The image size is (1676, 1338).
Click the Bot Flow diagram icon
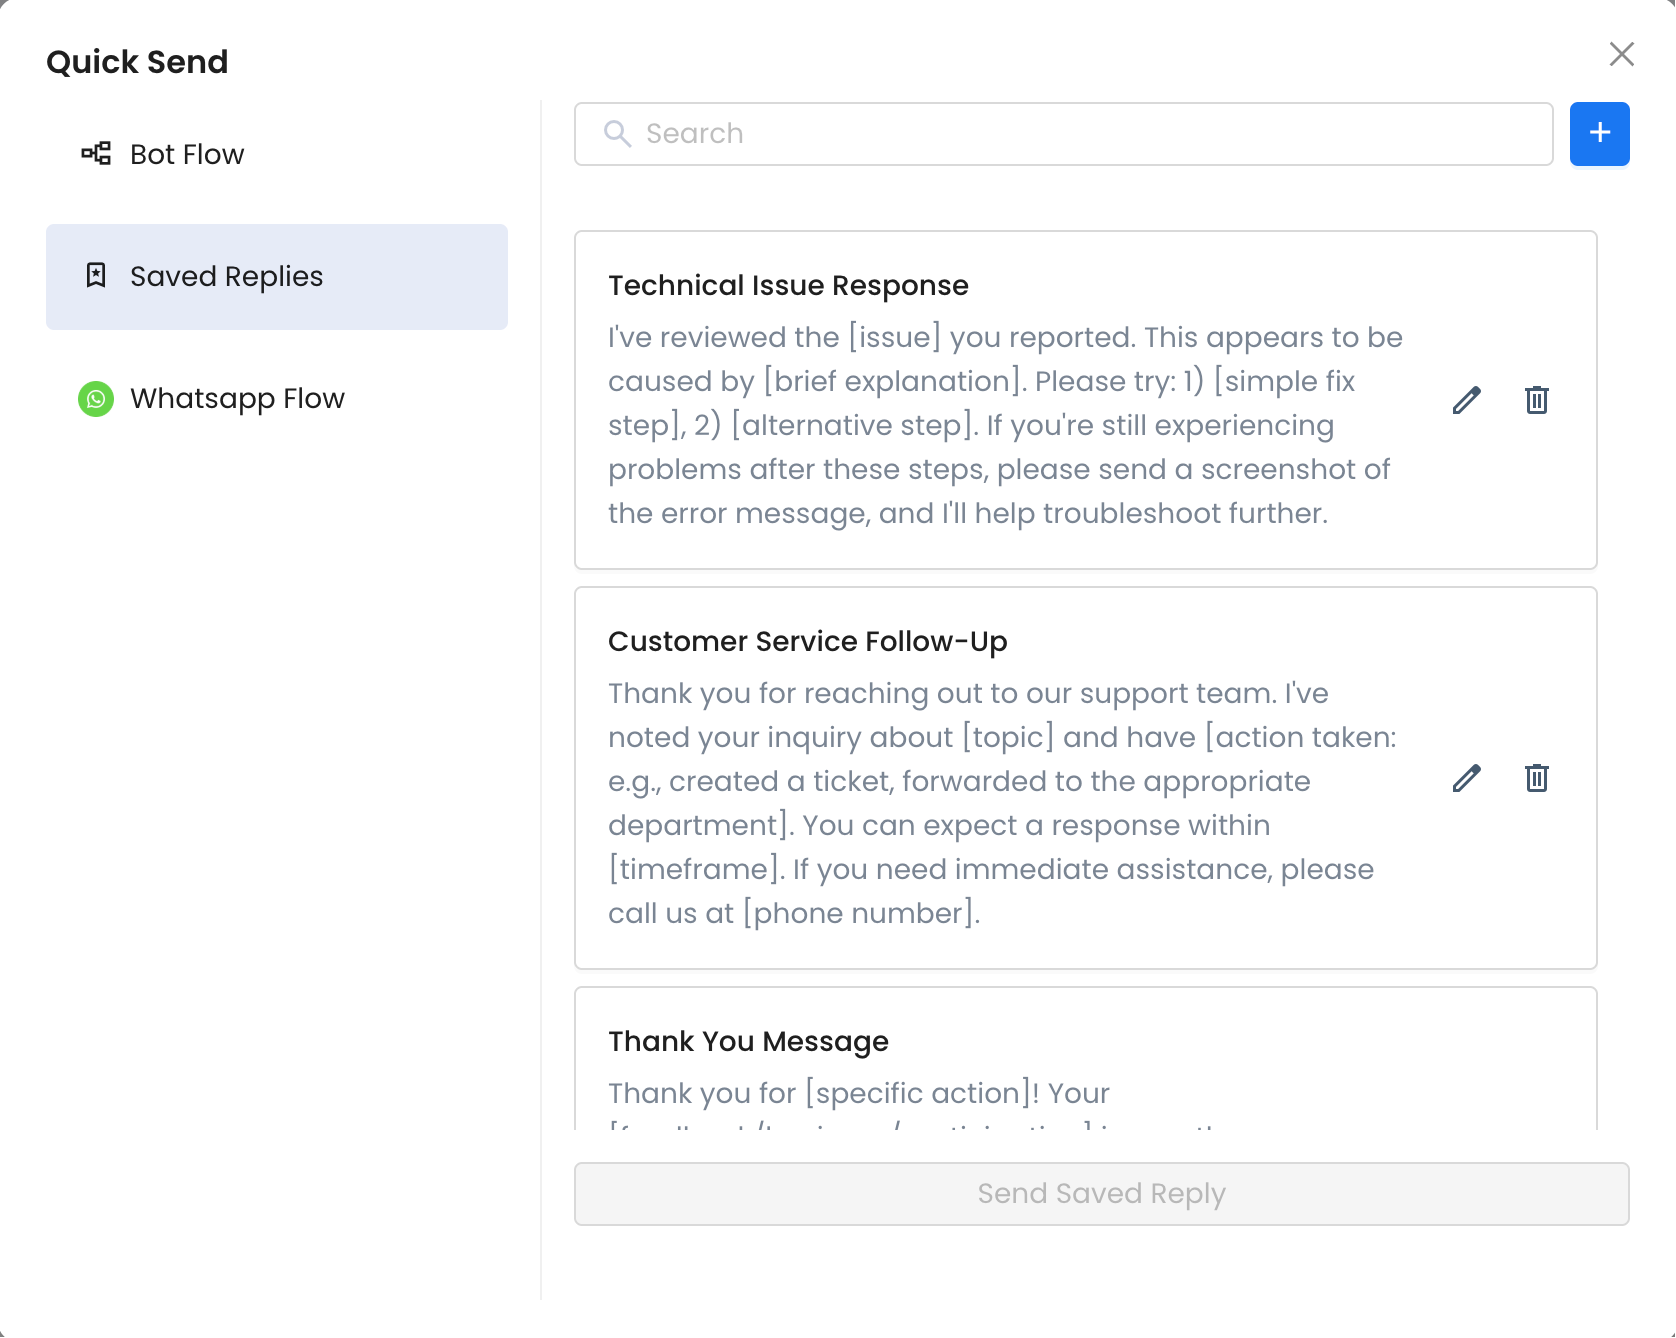(96, 154)
